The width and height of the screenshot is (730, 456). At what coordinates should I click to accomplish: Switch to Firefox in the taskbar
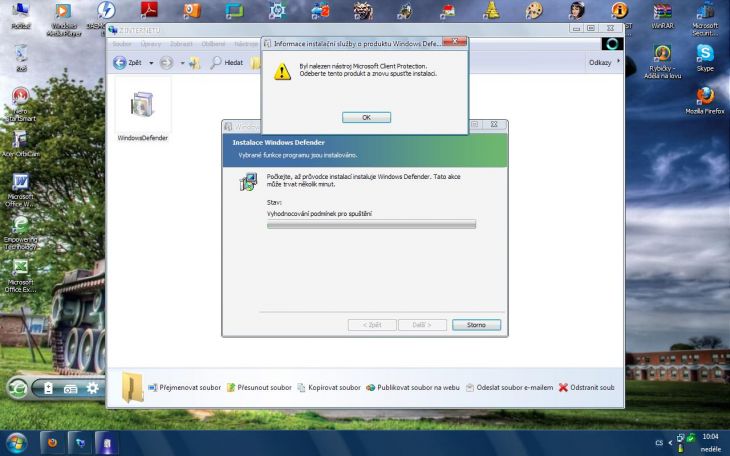52,443
